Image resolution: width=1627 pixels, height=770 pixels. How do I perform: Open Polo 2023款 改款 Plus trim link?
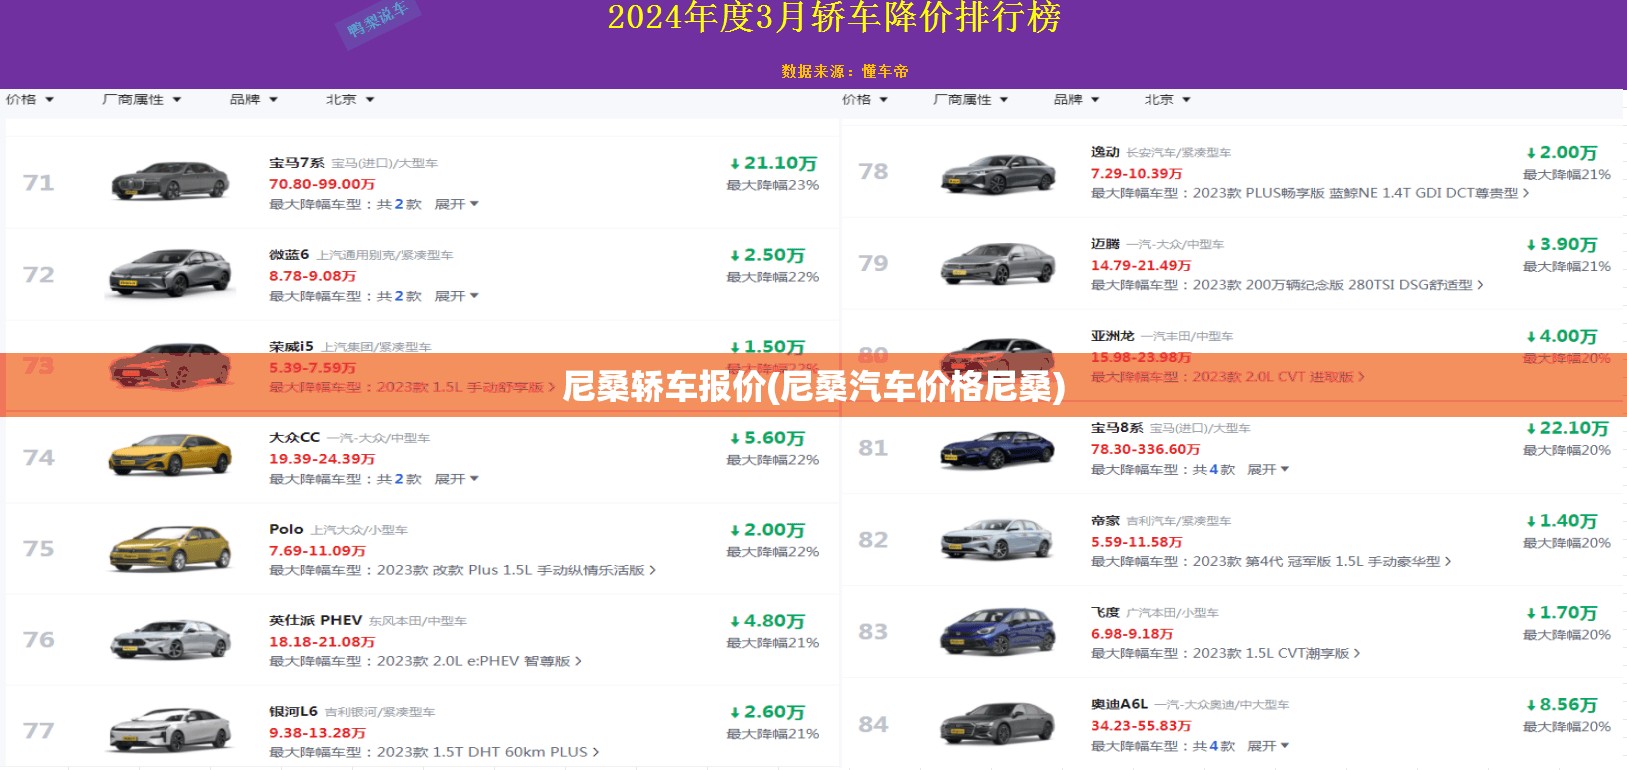tap(516, 570)
